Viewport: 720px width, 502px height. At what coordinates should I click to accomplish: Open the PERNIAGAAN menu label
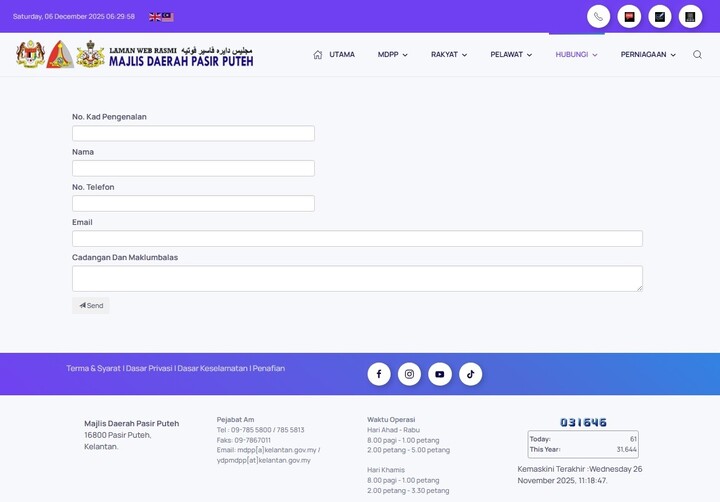[643, 55]
